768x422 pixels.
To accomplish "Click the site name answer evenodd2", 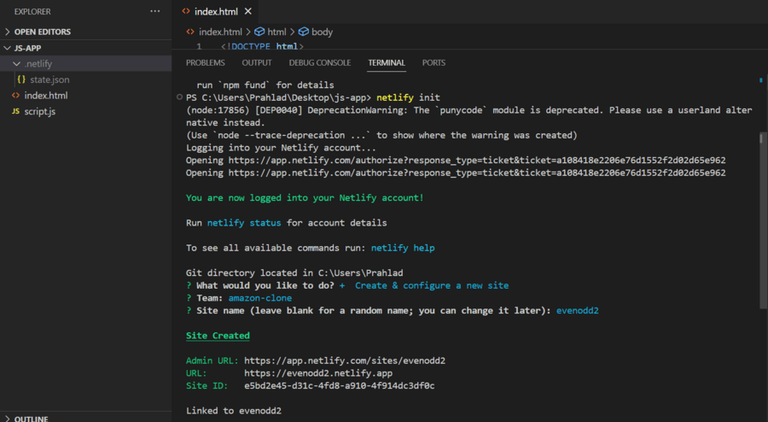I will (x=577, y=310).
